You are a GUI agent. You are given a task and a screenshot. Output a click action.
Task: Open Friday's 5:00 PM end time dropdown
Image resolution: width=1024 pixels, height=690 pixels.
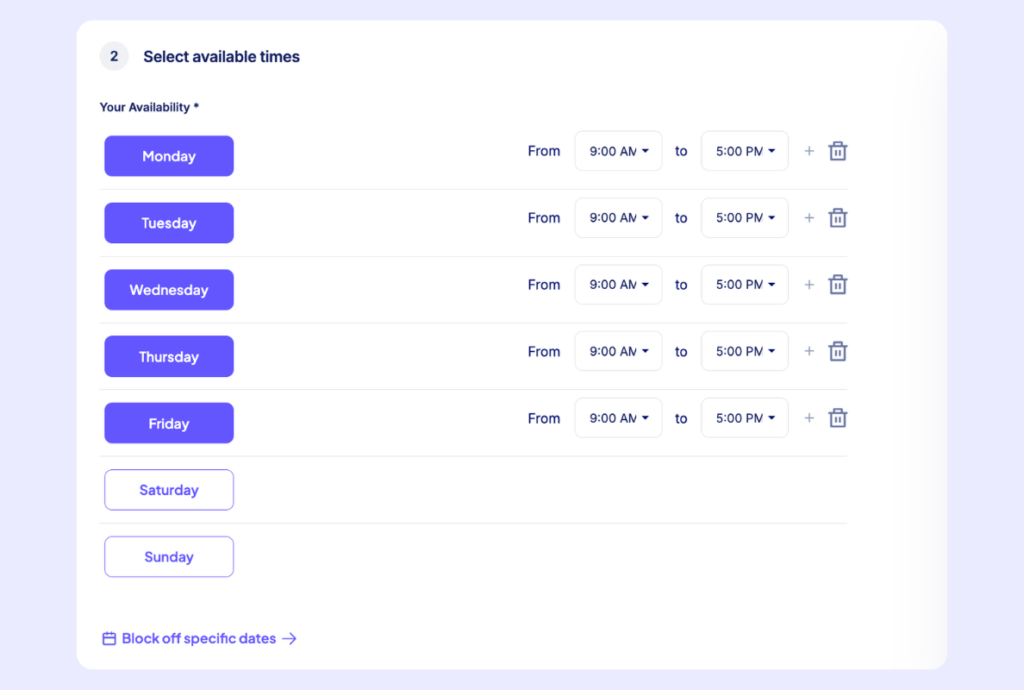744,418
